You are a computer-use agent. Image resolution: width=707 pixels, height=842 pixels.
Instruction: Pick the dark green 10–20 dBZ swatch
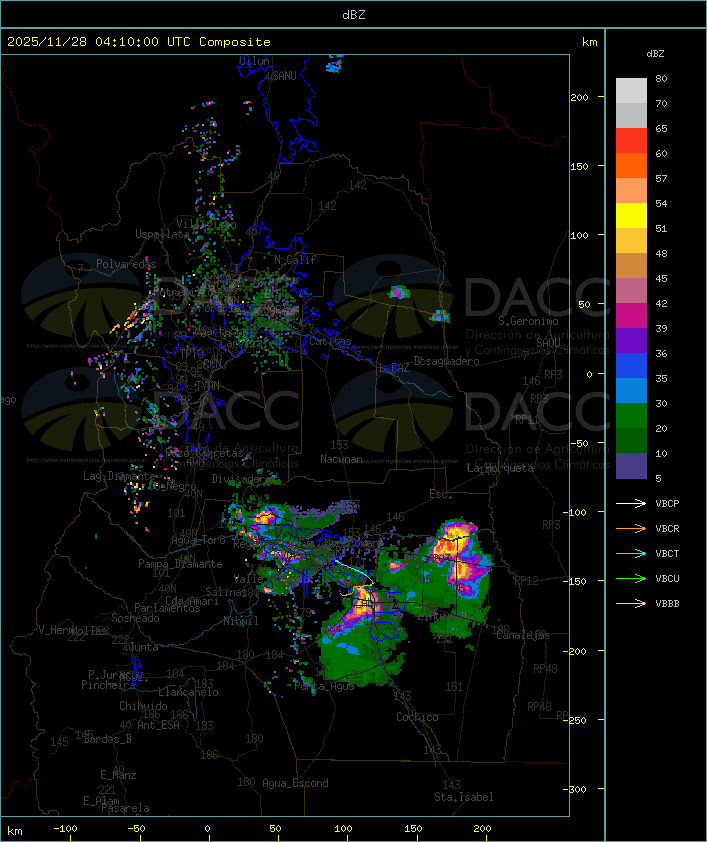[x=631, y=441]
